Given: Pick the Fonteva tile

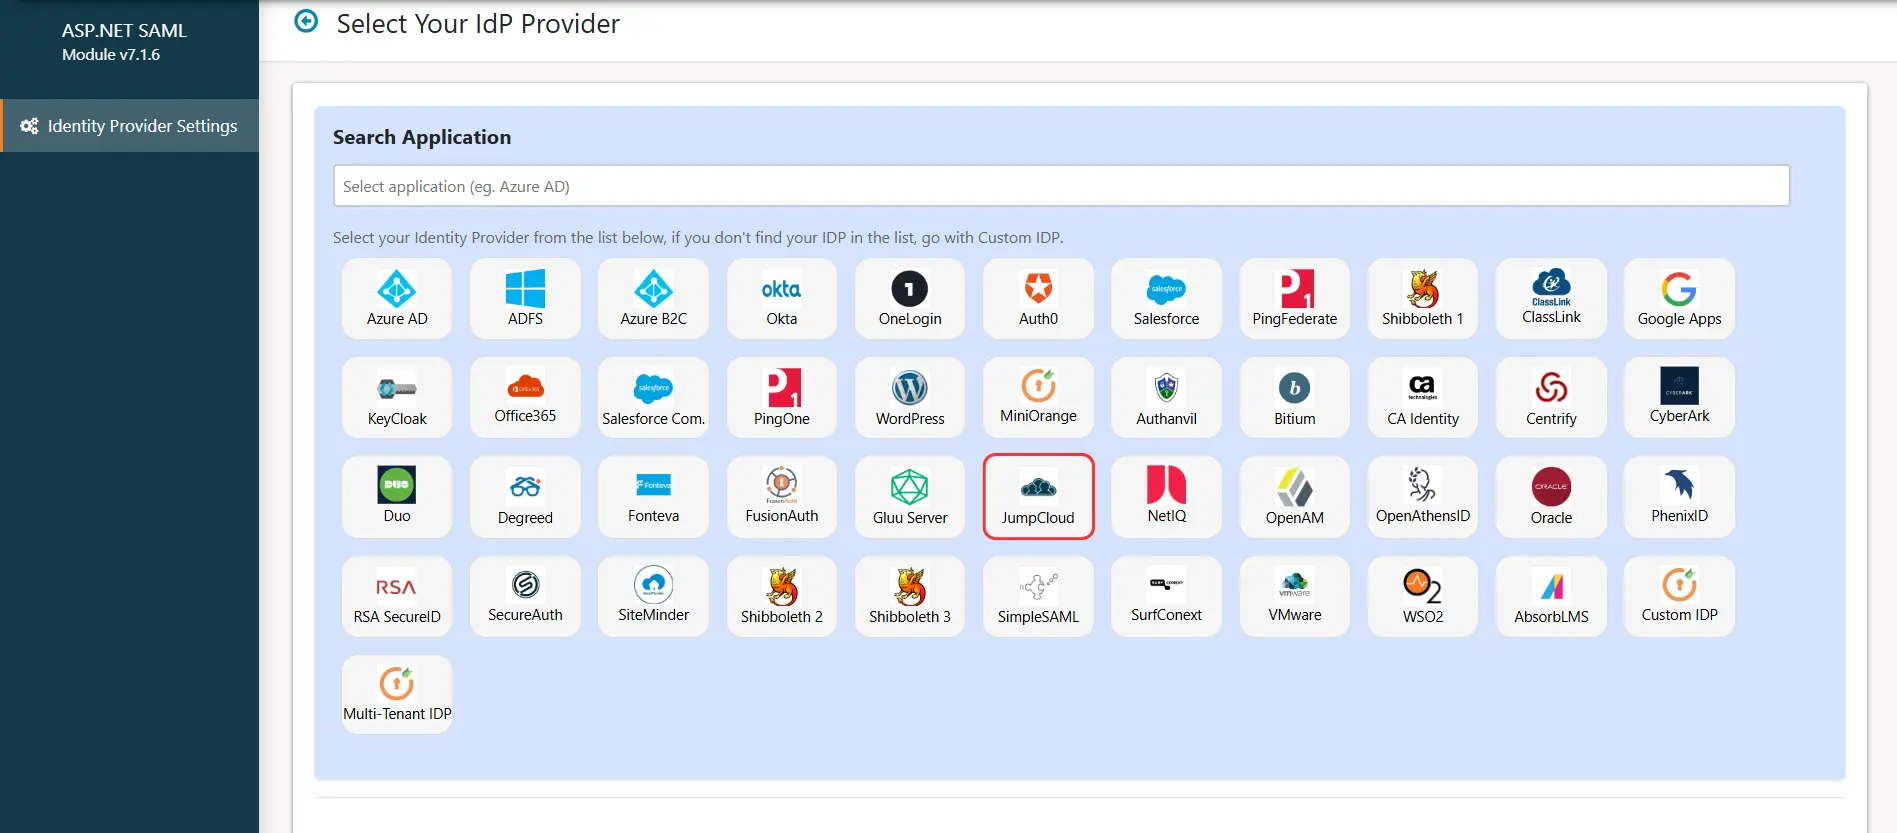Looking at the screenshot, I should pyautogui.click(x=653, y=497).
